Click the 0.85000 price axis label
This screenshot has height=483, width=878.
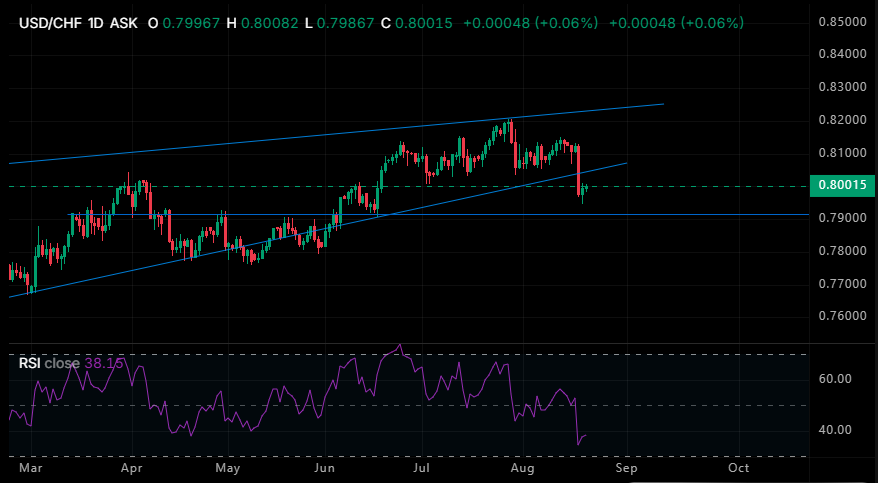[842, 22]
